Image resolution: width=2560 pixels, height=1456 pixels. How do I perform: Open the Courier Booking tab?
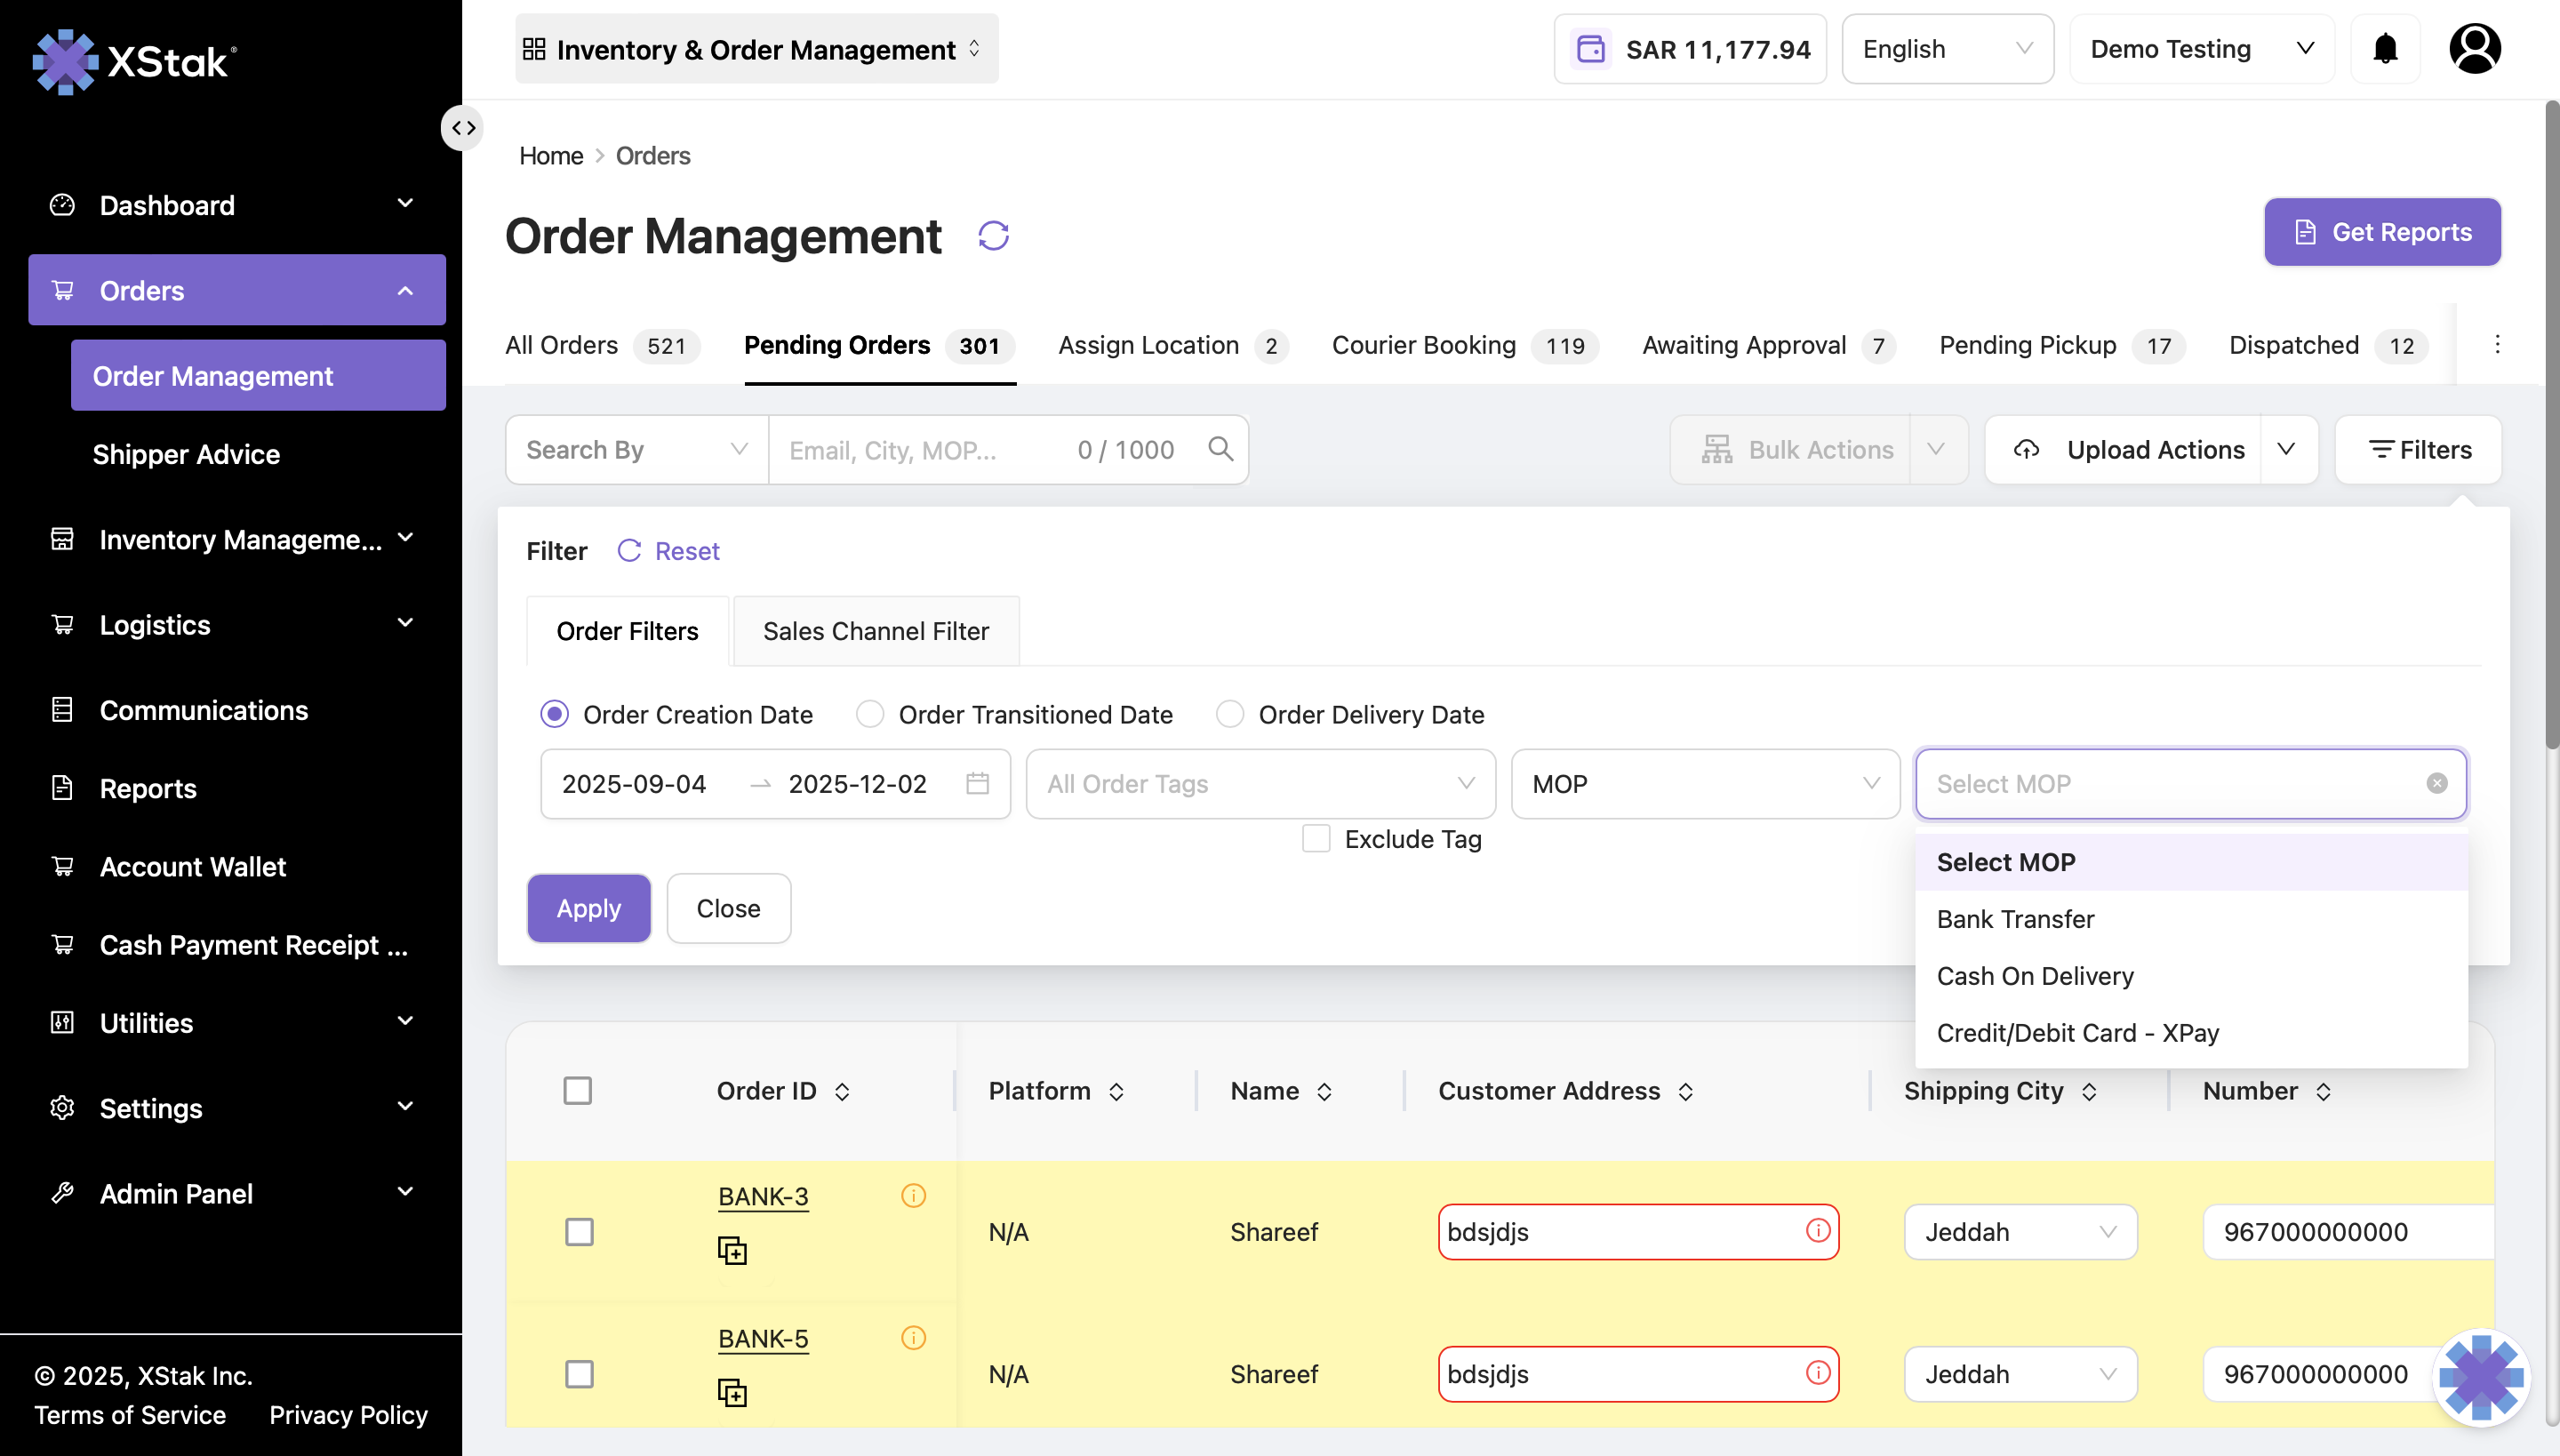coord(1423,345)
